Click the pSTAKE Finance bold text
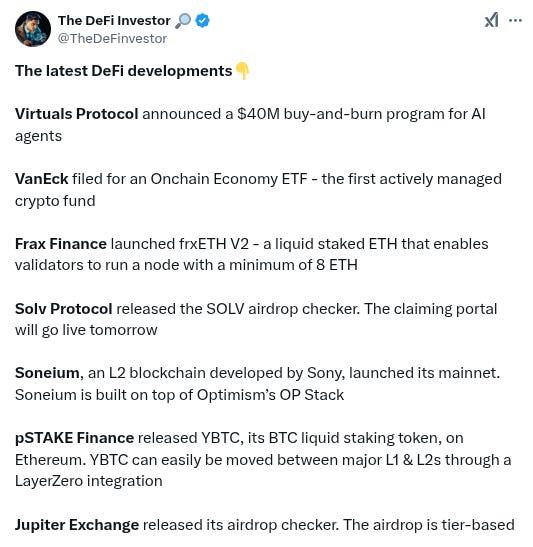Screen dimensions: 533x547 74,438
